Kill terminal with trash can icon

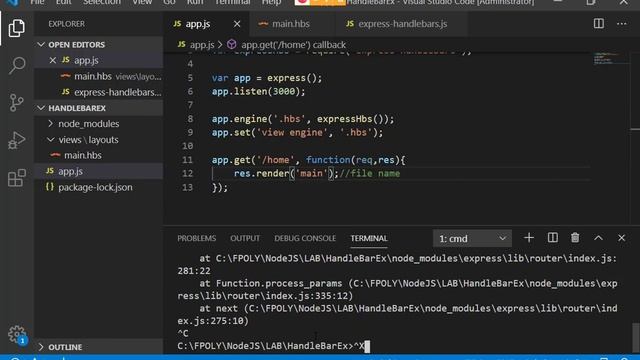pos(575,238)
